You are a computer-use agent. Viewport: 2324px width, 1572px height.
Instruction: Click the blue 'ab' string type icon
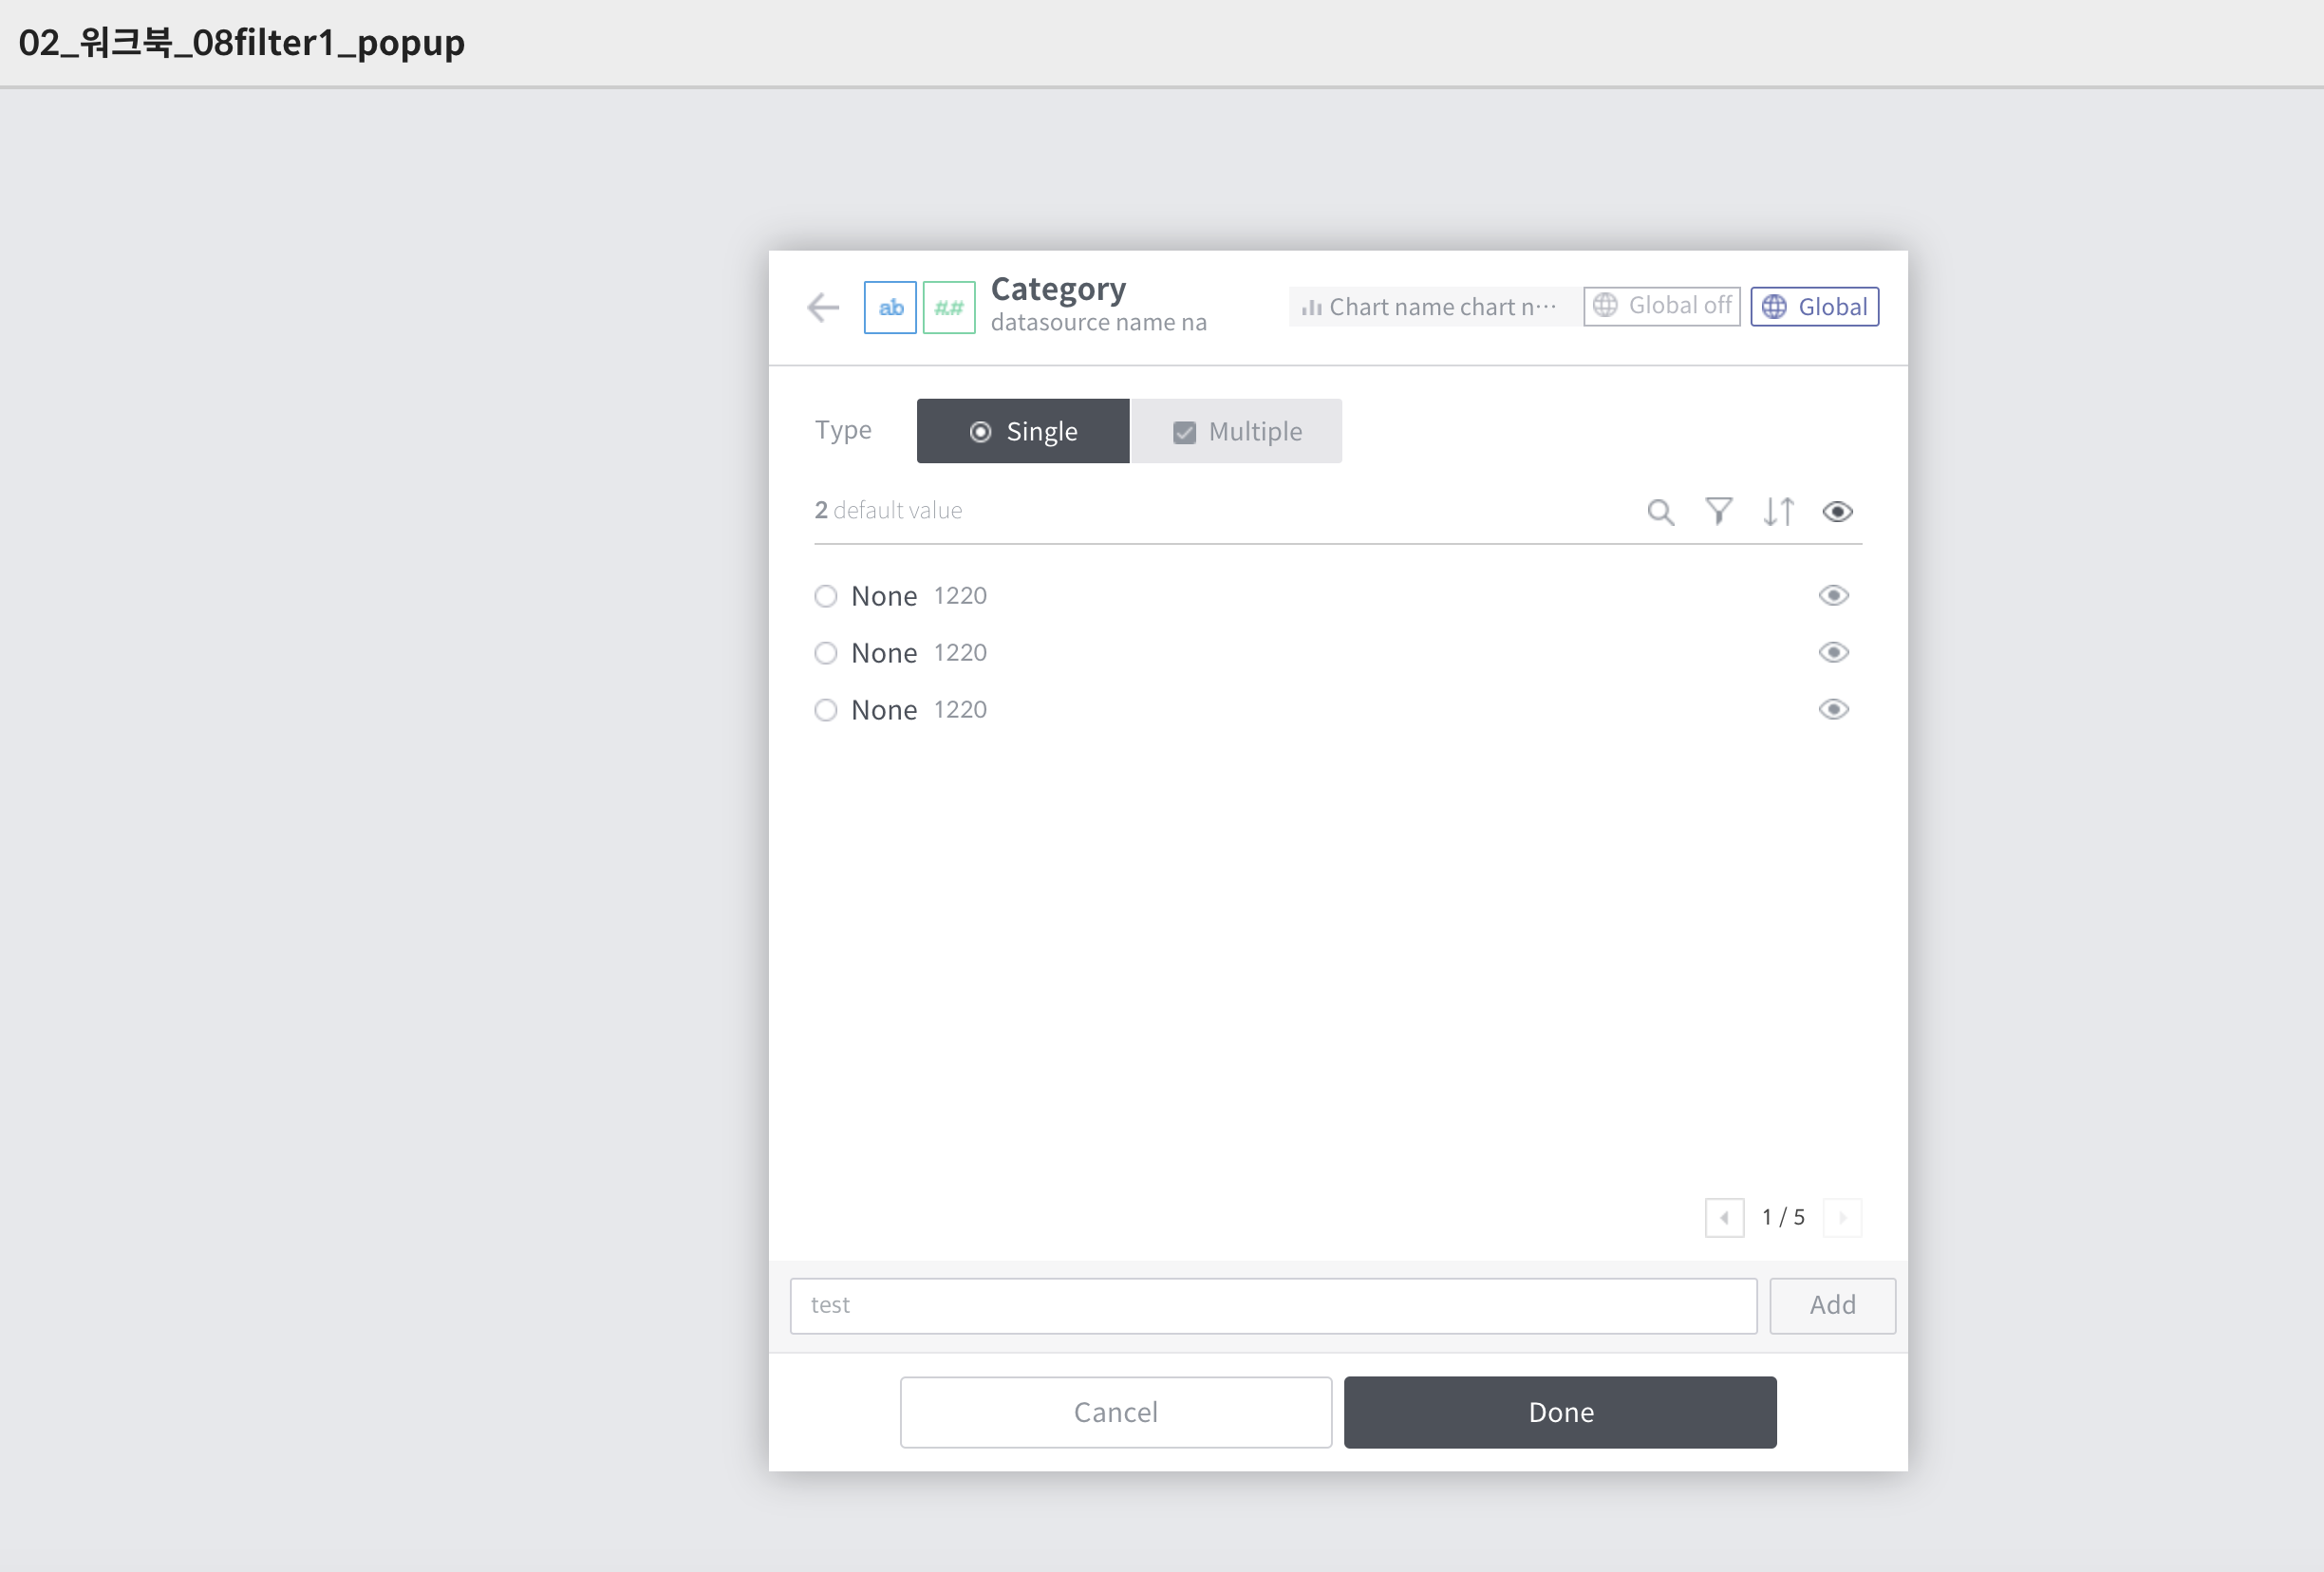(890, 307)
